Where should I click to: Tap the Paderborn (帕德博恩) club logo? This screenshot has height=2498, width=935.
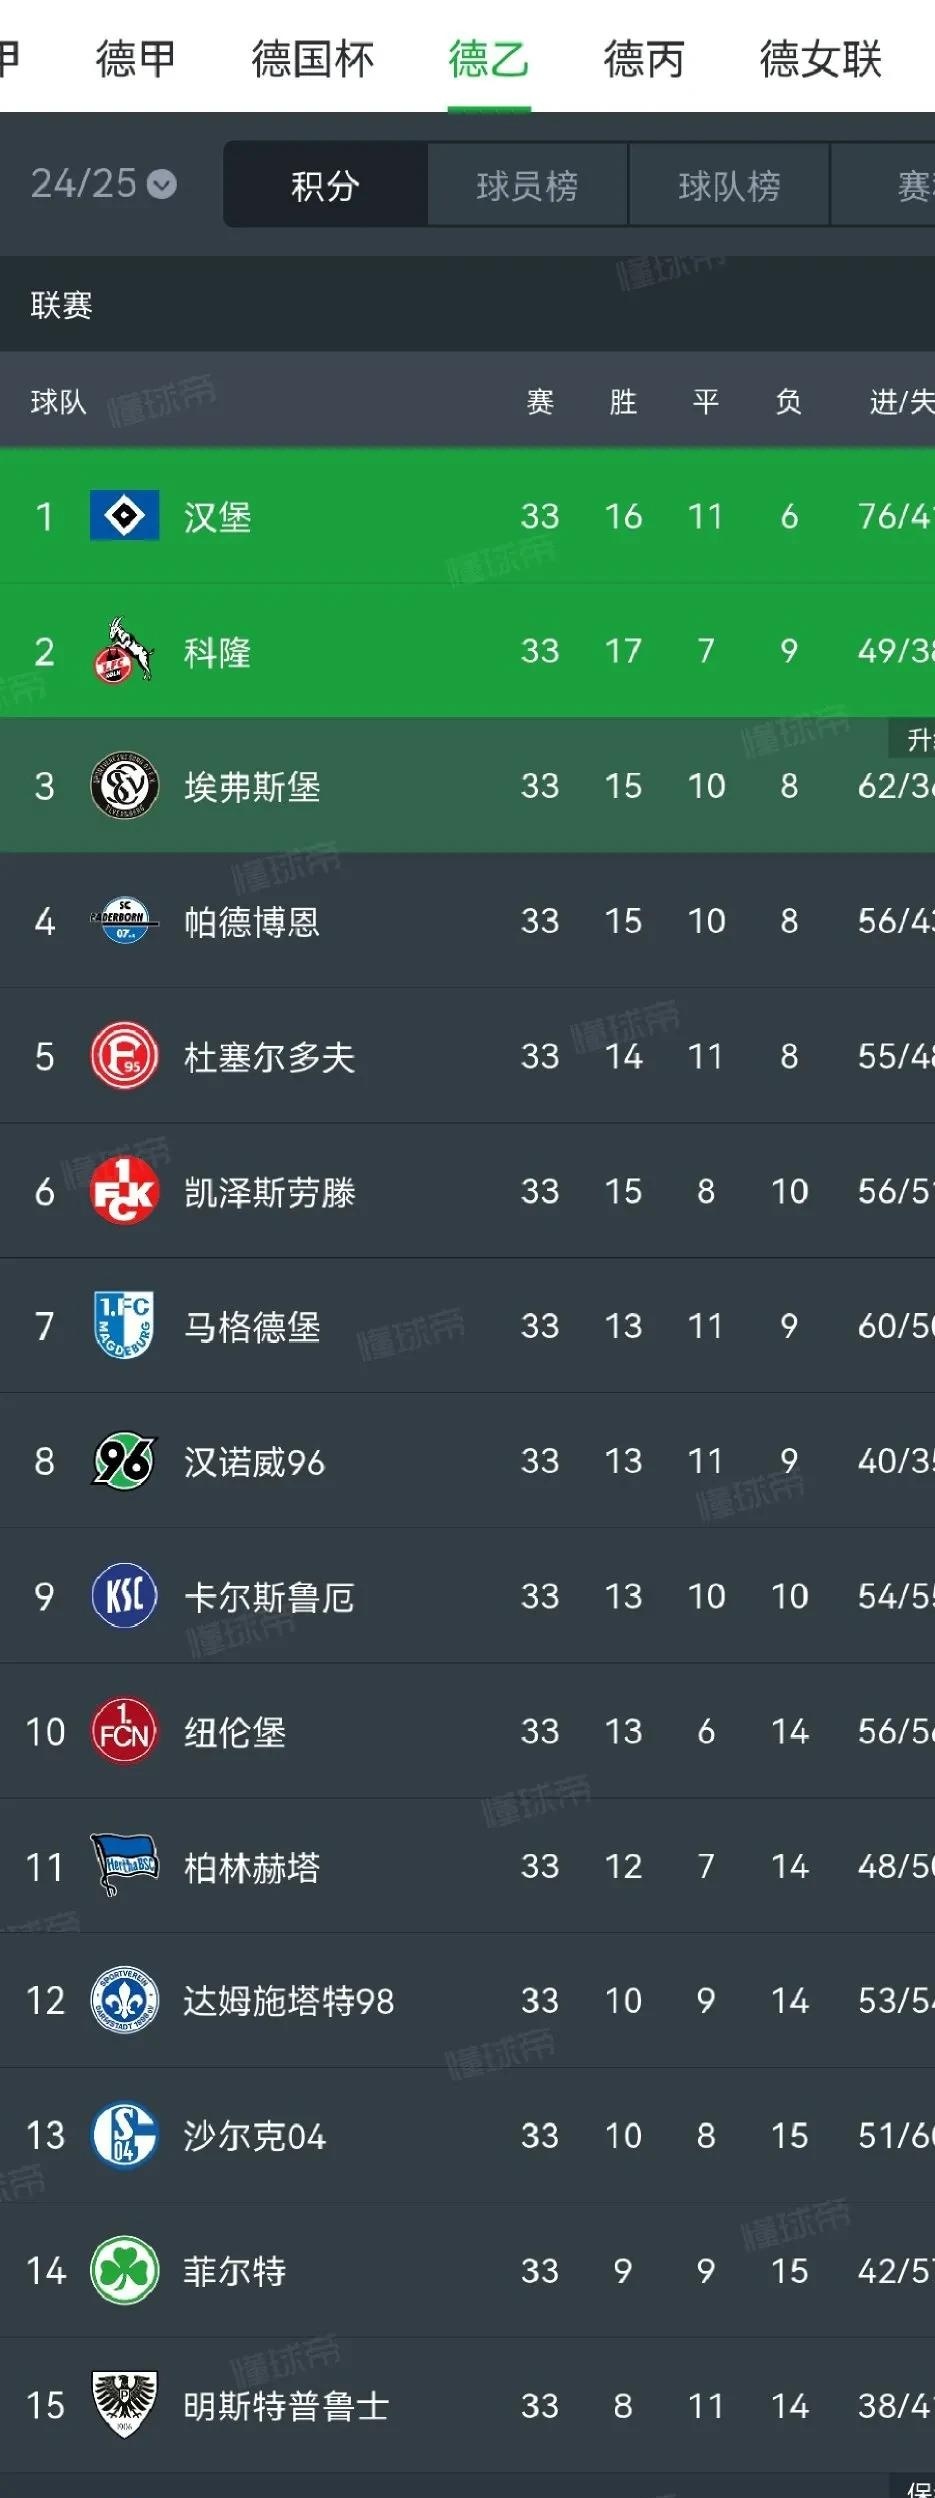124,921
